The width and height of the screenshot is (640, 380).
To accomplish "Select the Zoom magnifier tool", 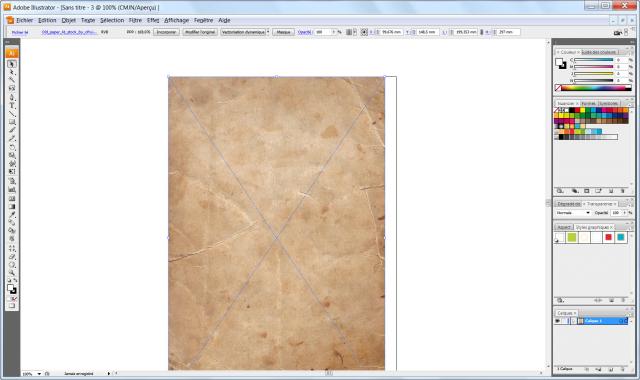I will tap(12, 273).
